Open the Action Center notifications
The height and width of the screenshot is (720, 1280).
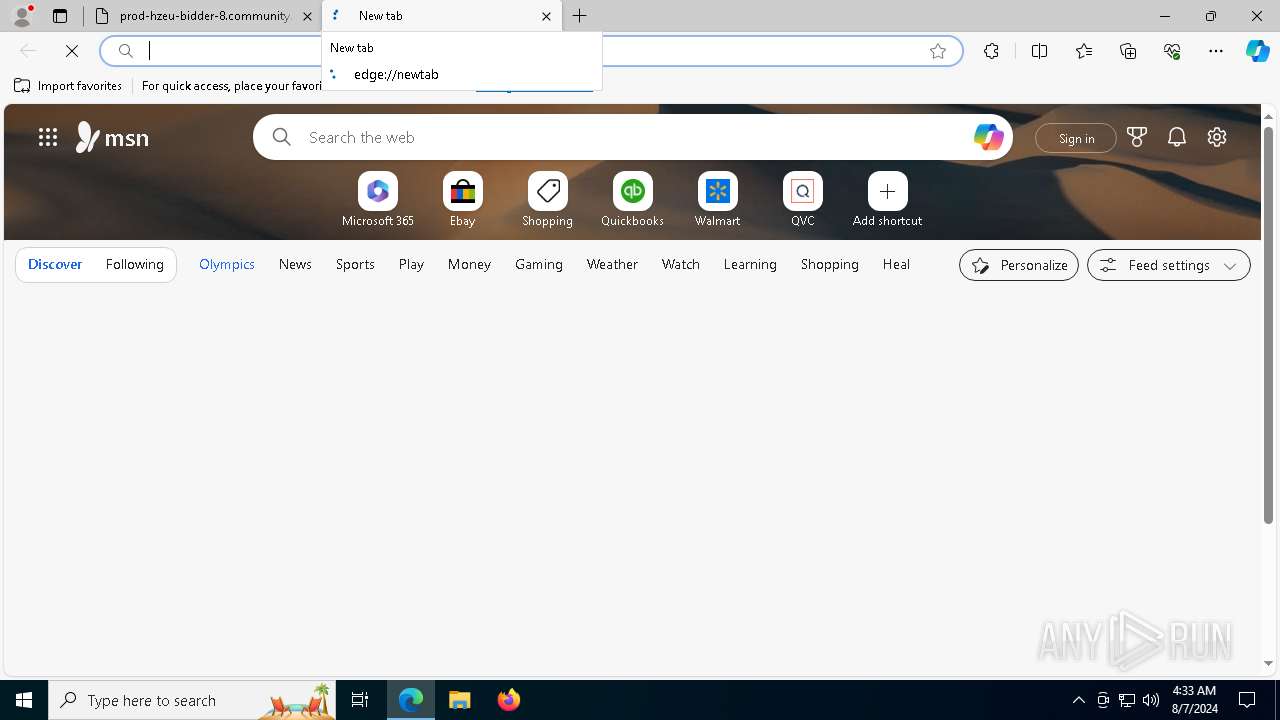1247,700
